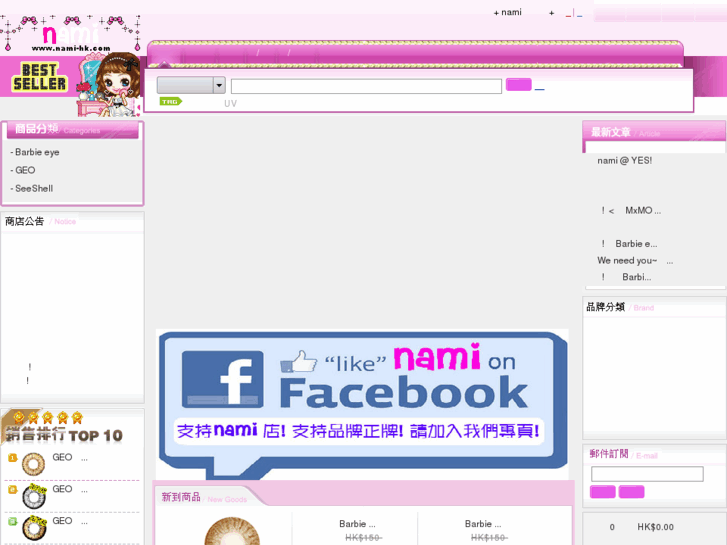The width and height of the screenshot is (727, 545).
Task: Open the Facebook like banner
Action: (363, 404)
